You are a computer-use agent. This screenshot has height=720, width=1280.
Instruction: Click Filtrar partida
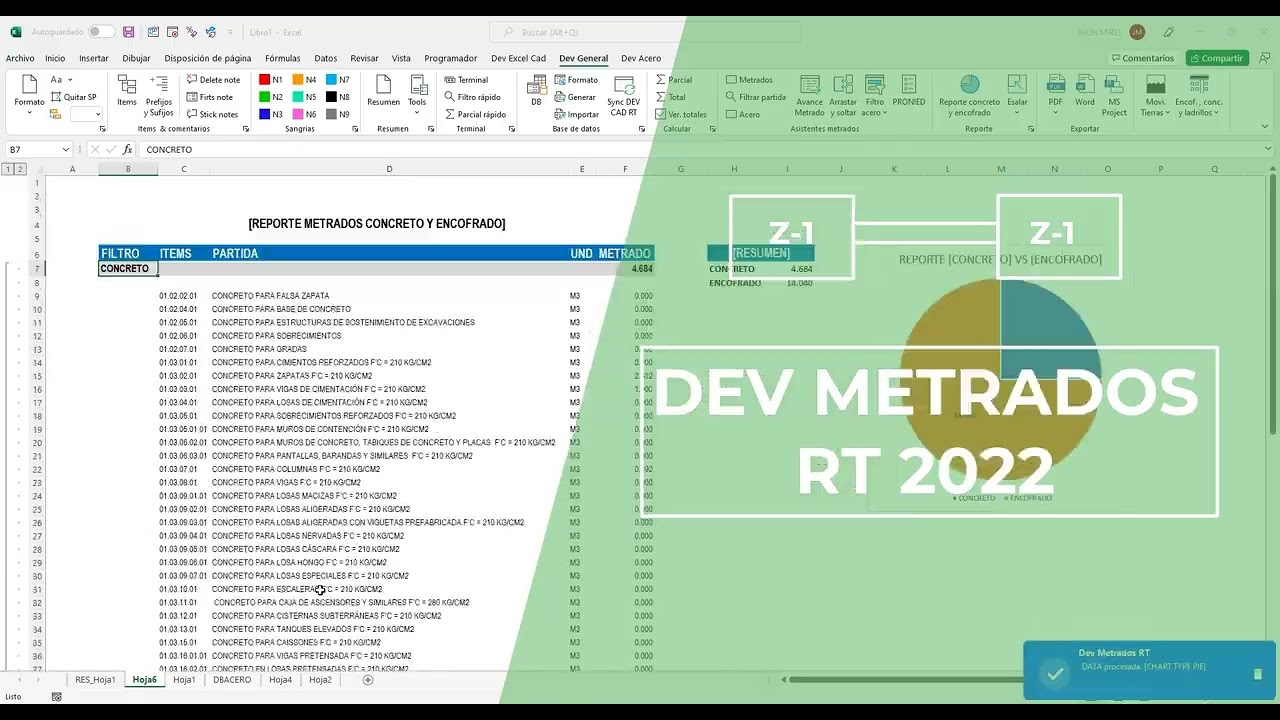pos(756,97)
